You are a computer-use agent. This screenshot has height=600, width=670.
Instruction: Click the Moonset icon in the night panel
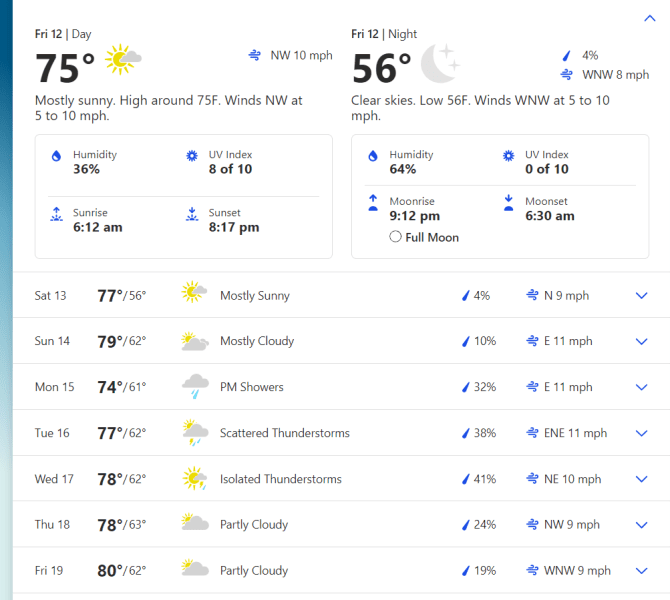(508, 203)
